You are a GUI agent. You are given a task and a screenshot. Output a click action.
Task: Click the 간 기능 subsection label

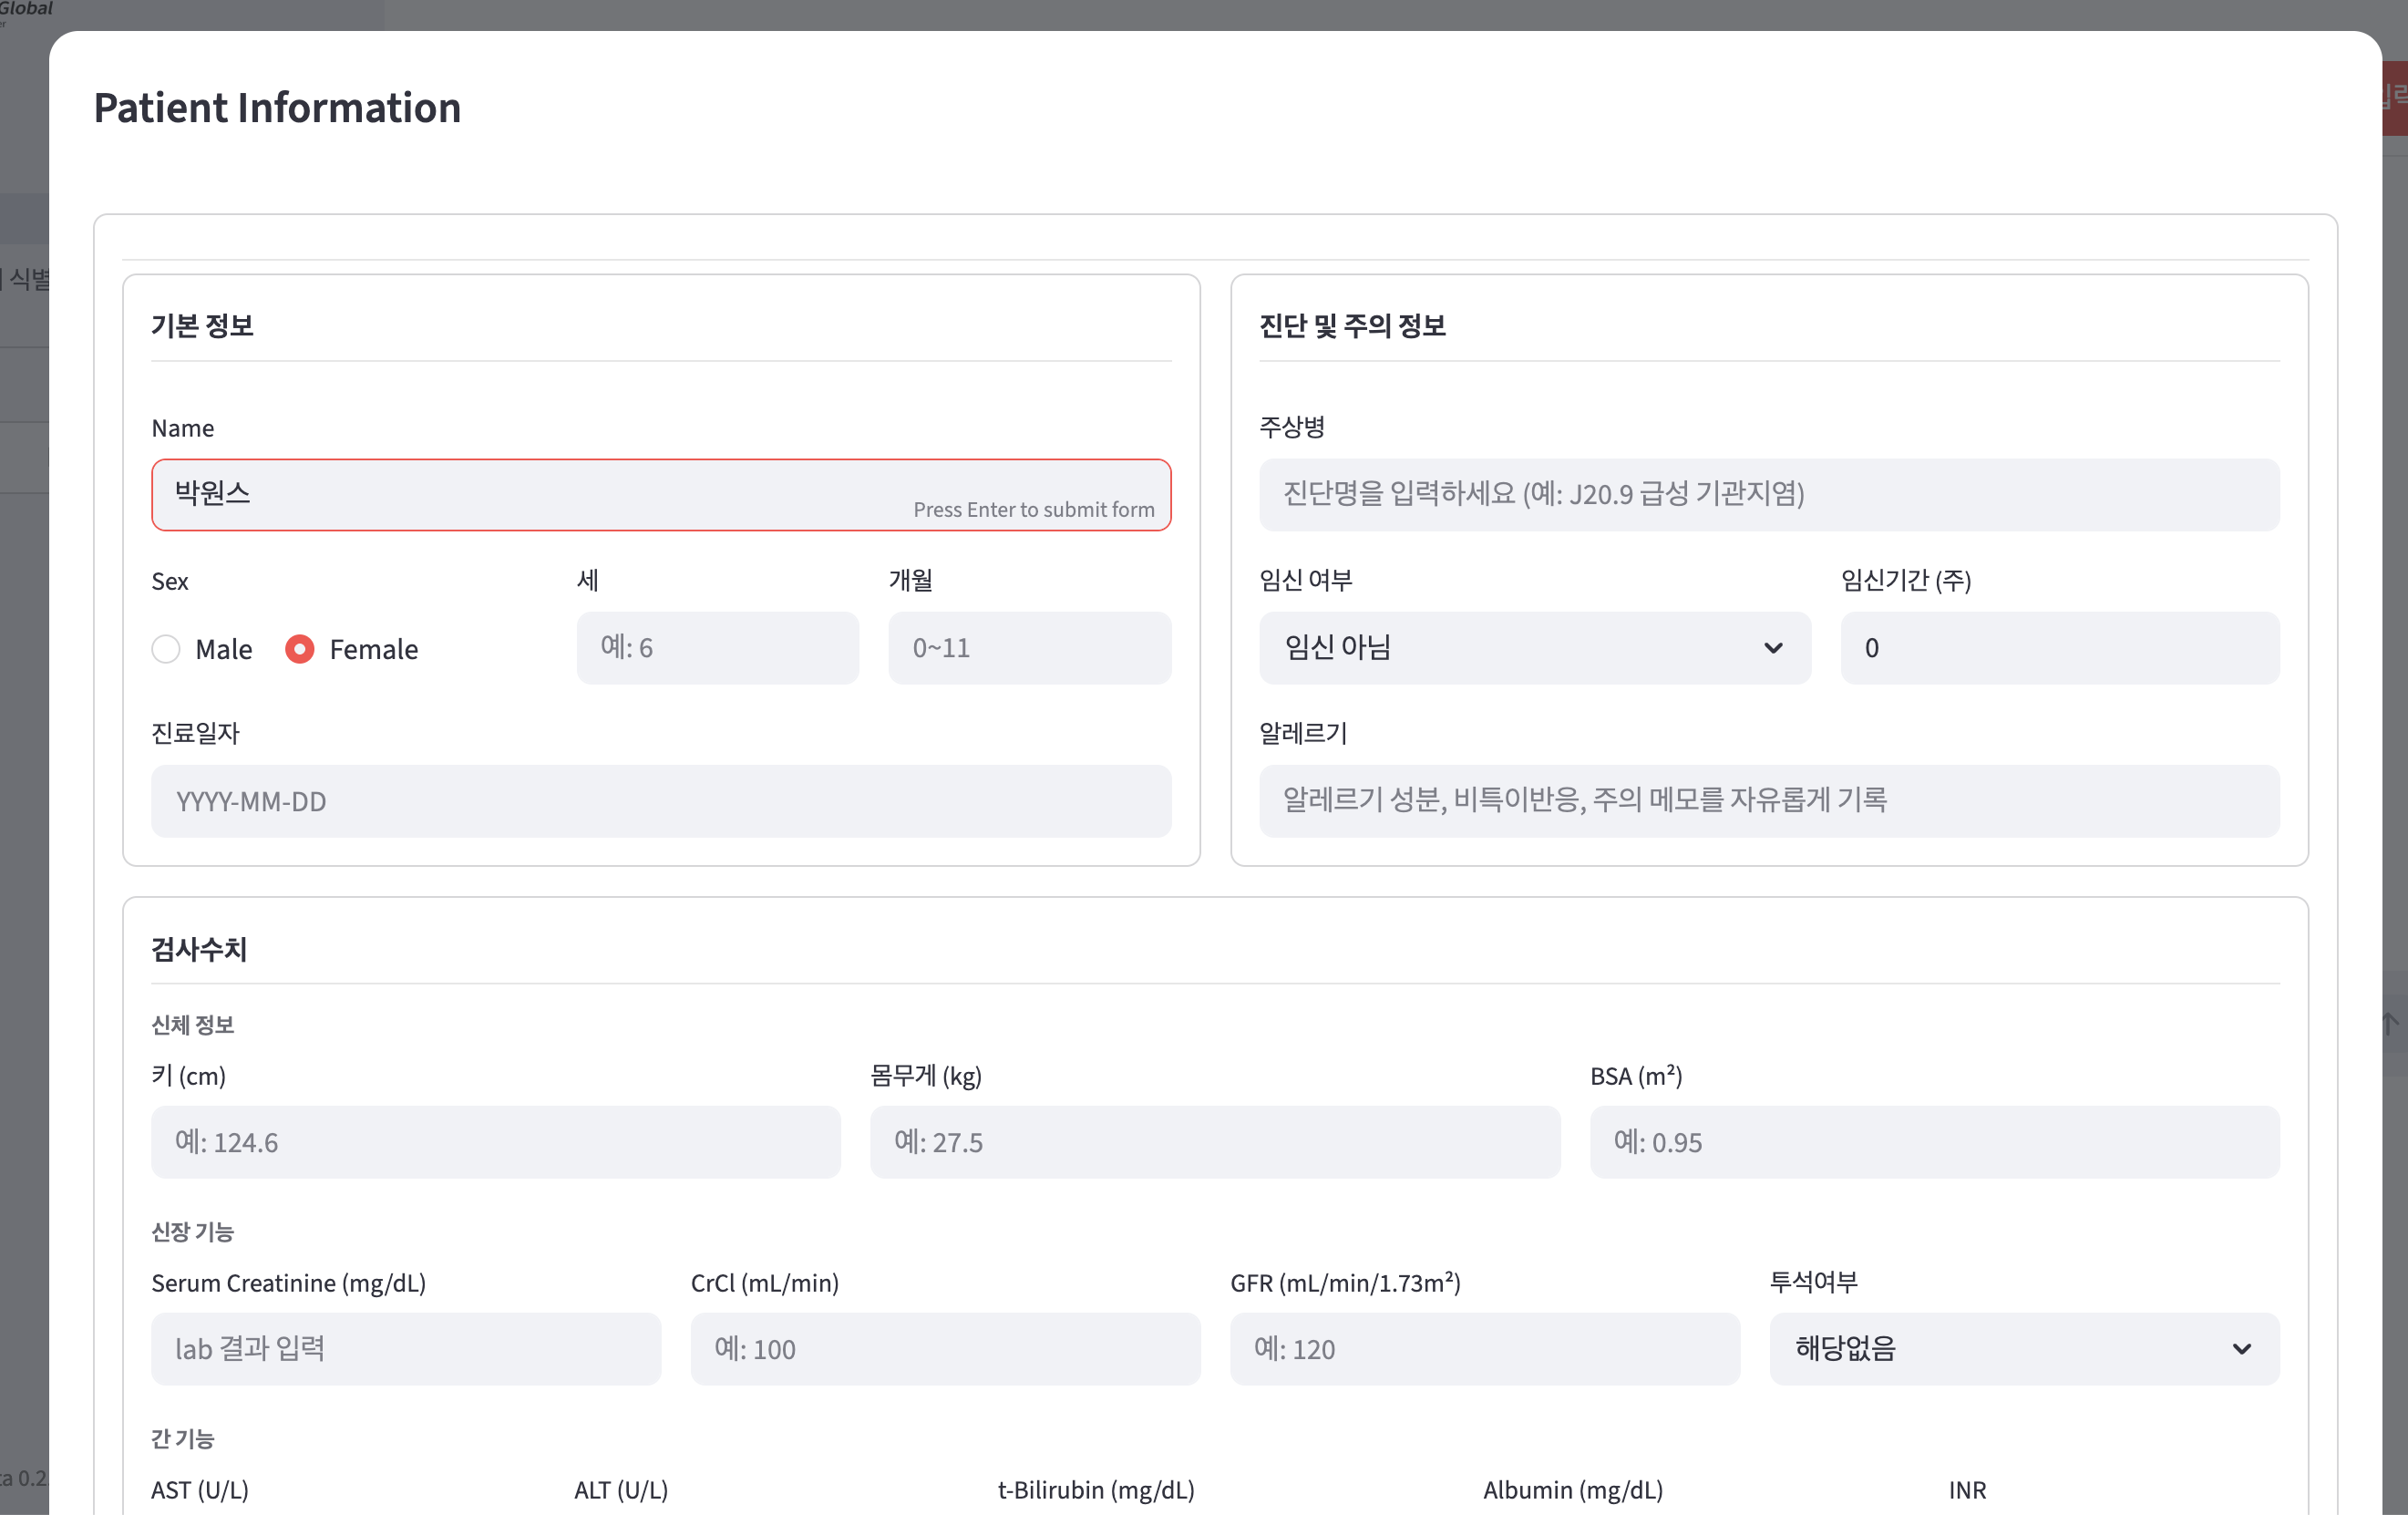182,1439
